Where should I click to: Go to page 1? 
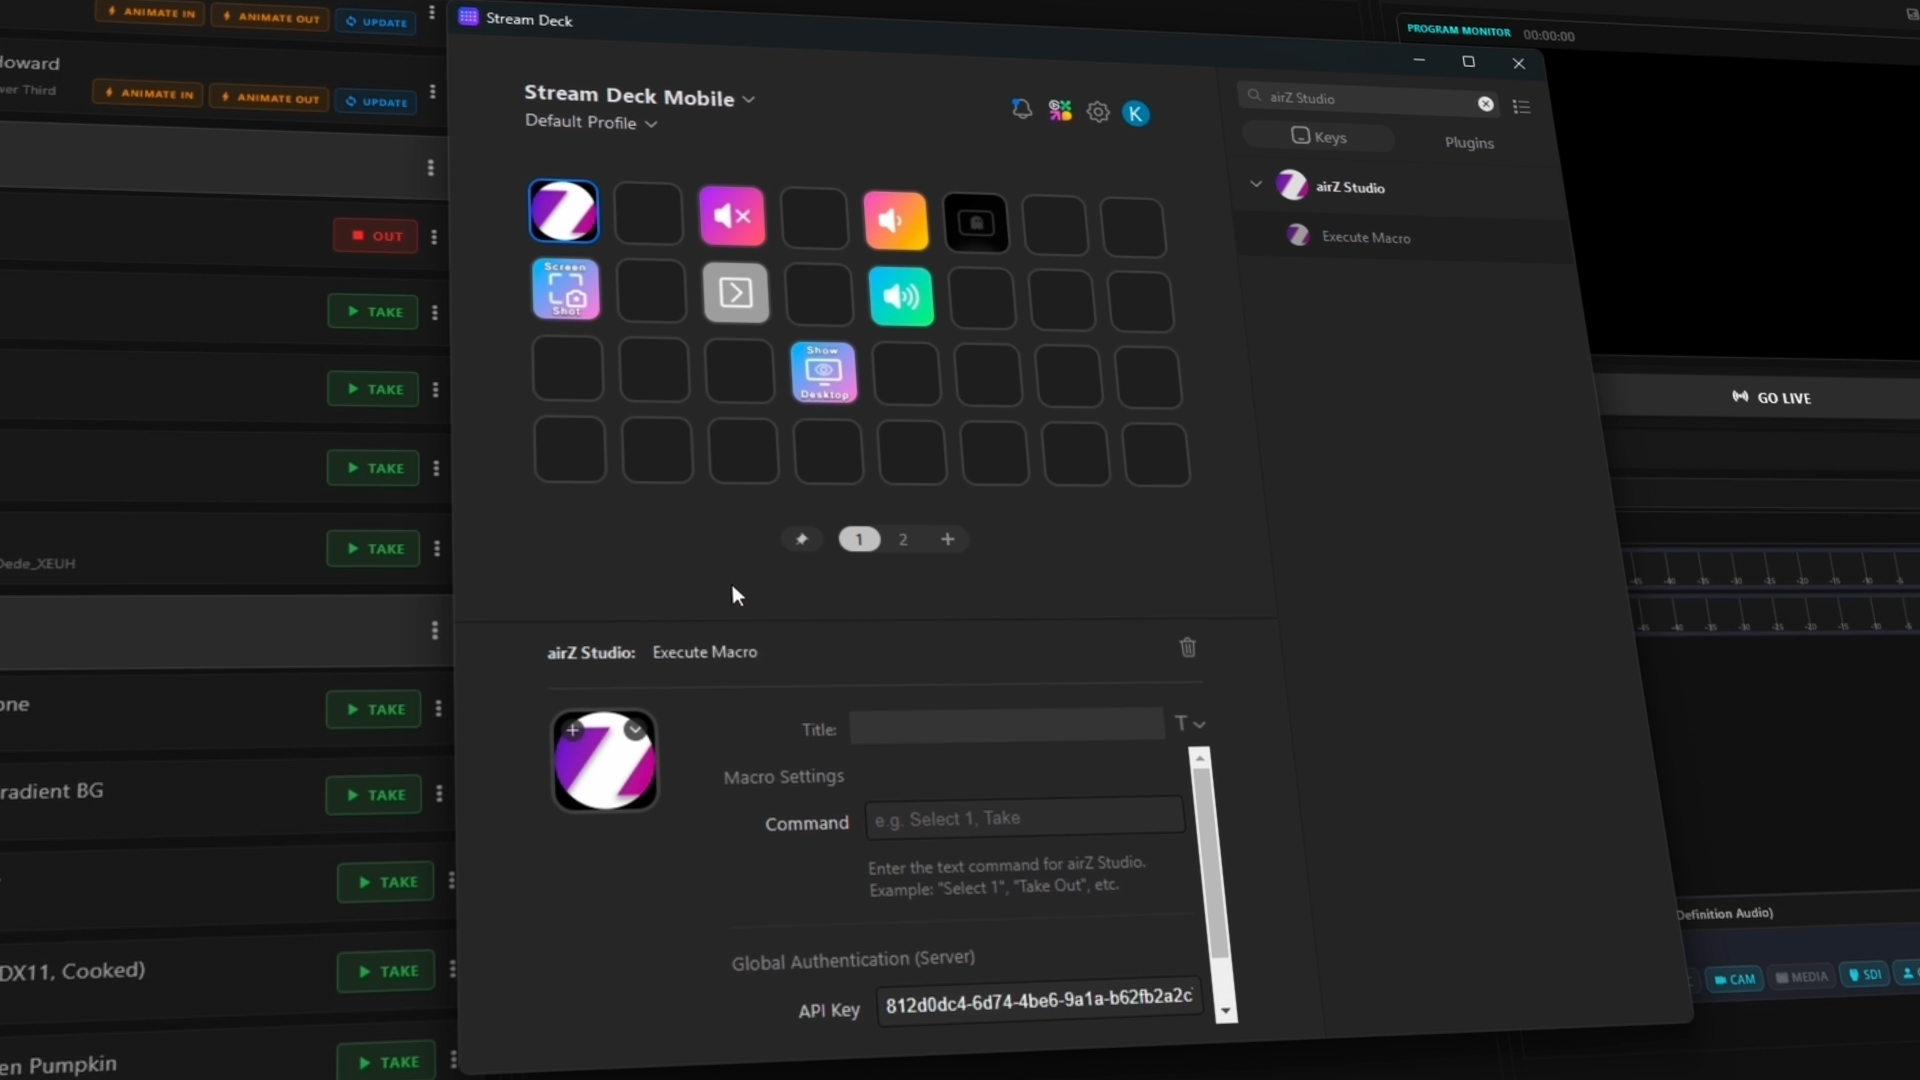[x=859, y=539]
